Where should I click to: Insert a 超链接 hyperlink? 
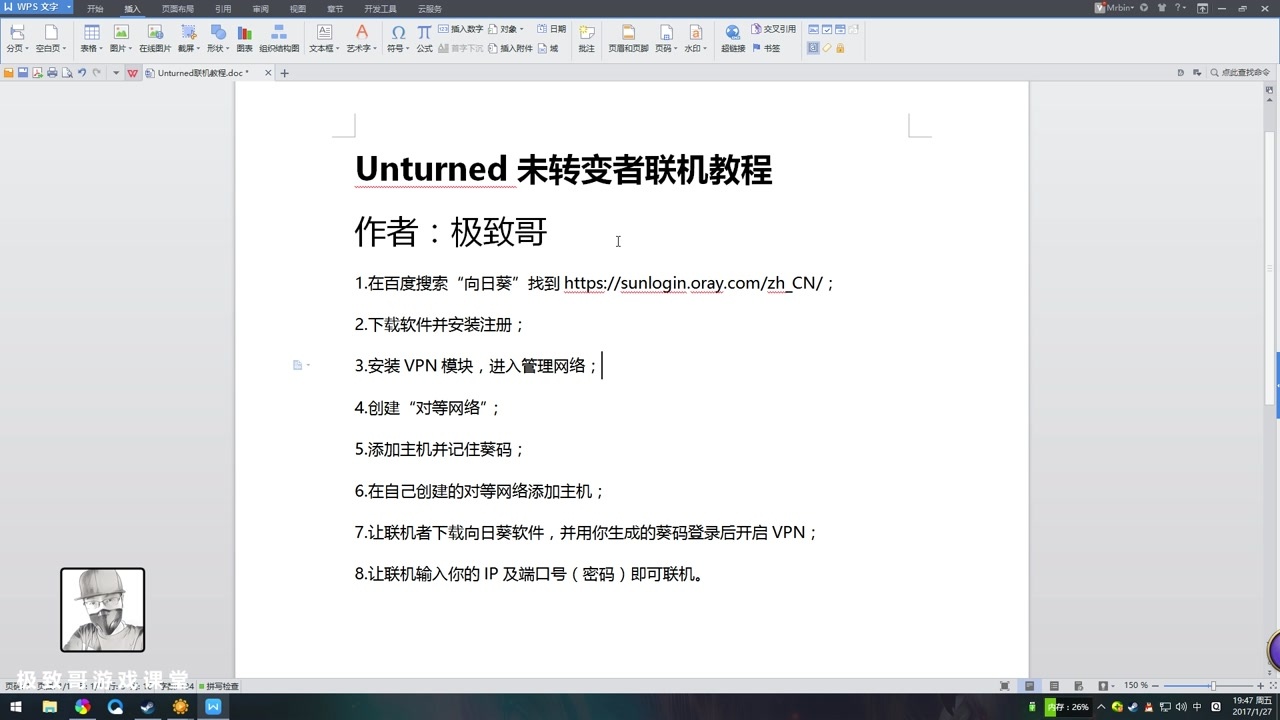coord(733,38)
